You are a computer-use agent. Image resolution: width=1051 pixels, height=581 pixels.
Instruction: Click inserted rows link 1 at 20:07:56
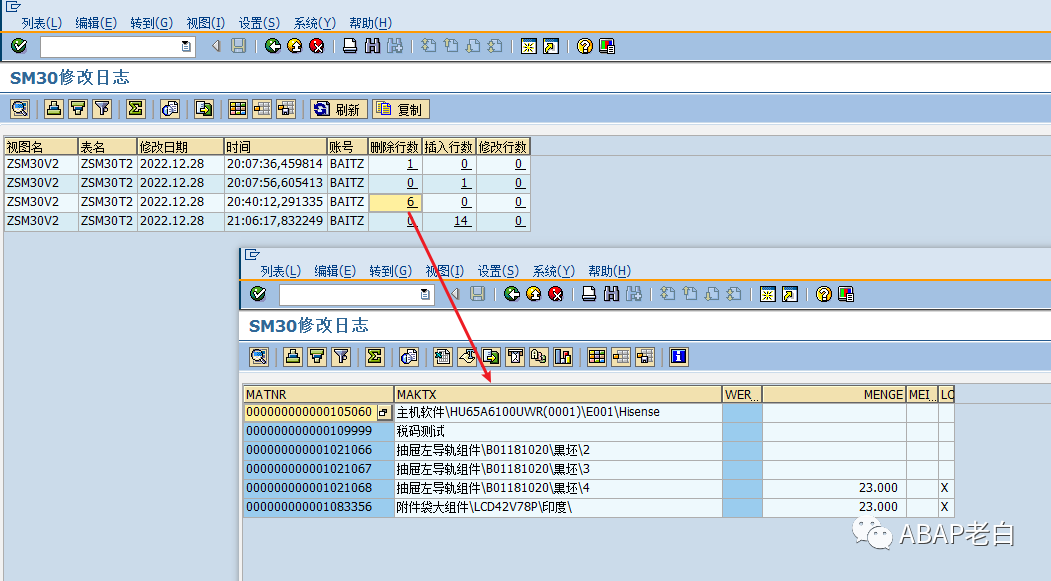465,182
